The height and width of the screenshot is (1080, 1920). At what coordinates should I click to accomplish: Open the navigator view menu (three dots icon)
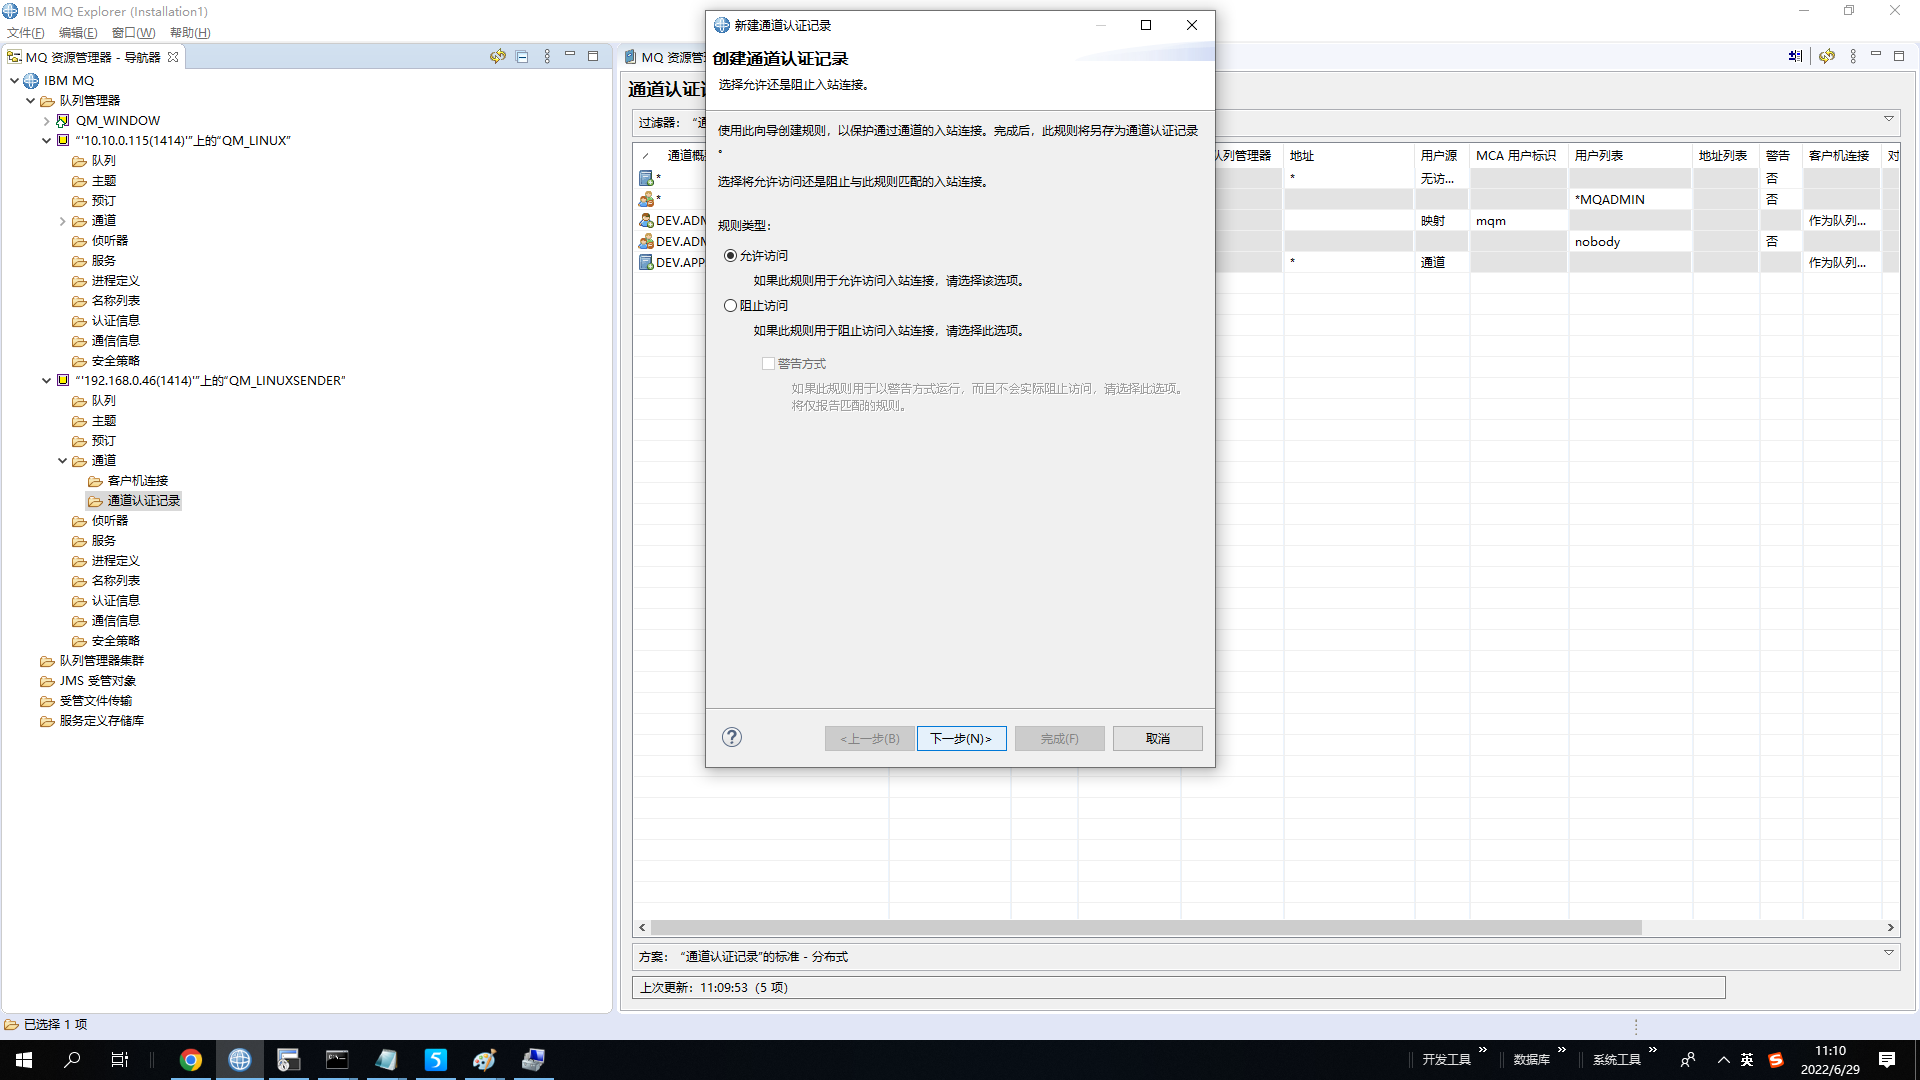coord(547,57)
